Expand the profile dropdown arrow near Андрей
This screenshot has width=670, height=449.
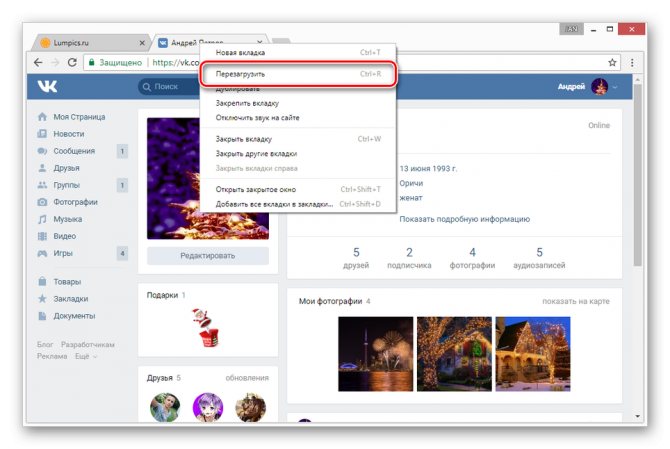click(615, 87)
